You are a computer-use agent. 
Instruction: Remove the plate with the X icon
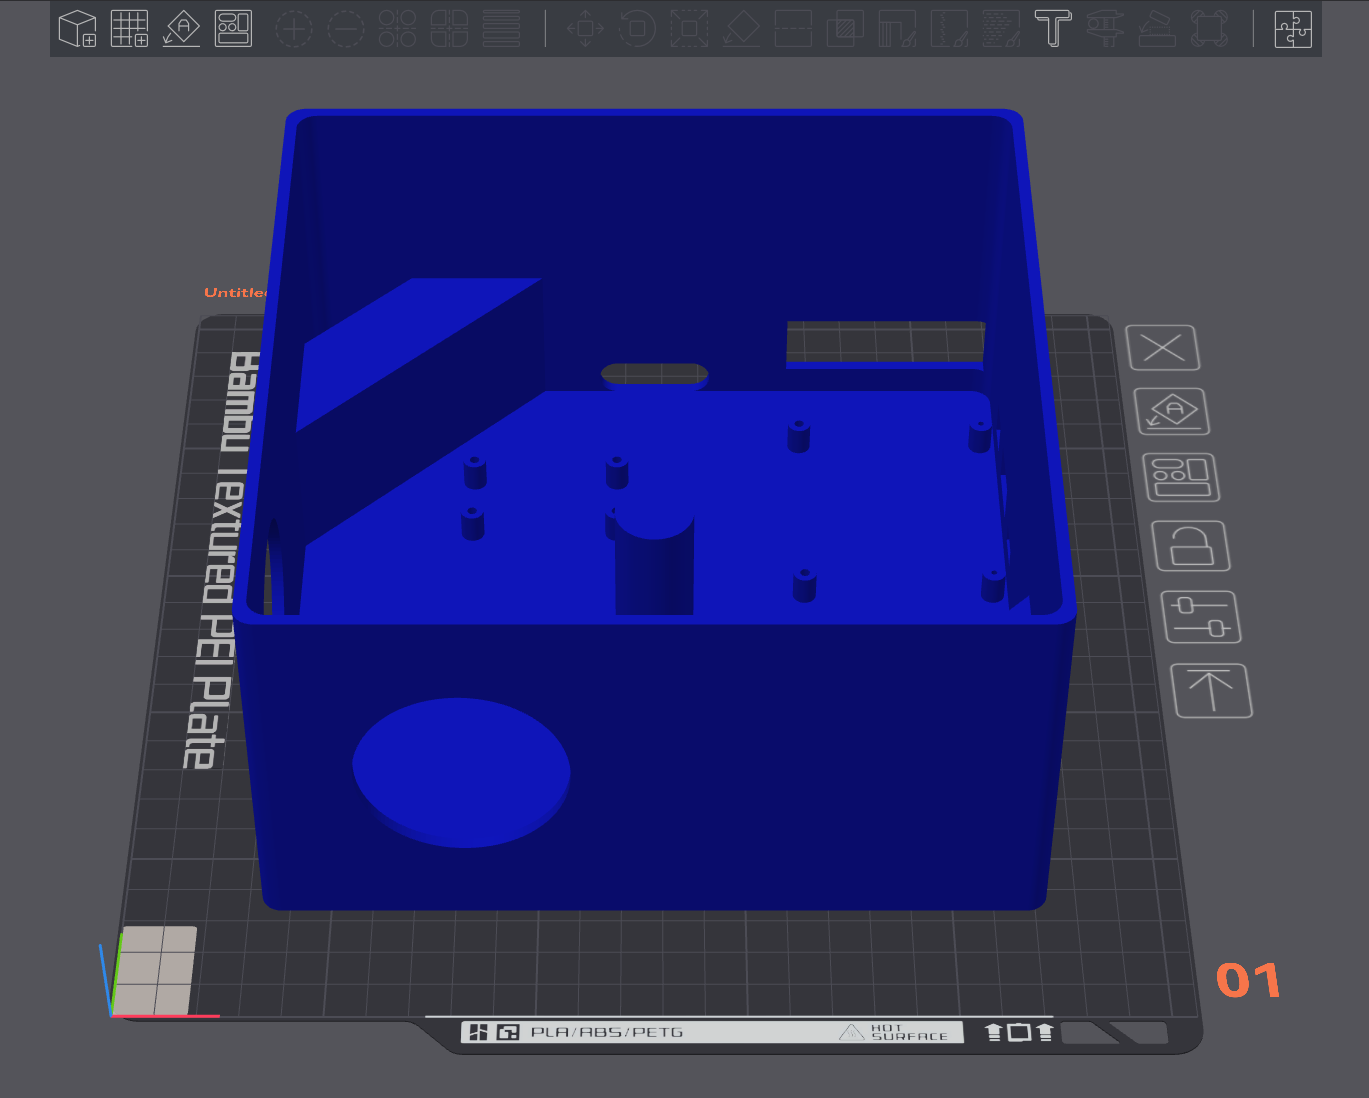click(x=1162, y=348)
